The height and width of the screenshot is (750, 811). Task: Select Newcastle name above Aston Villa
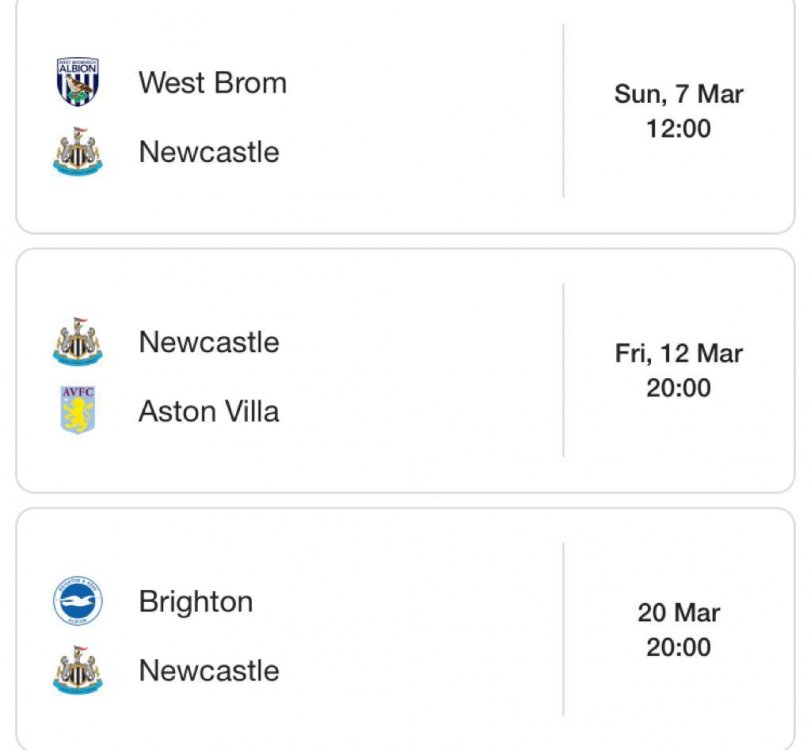click(x=209, y=342)
